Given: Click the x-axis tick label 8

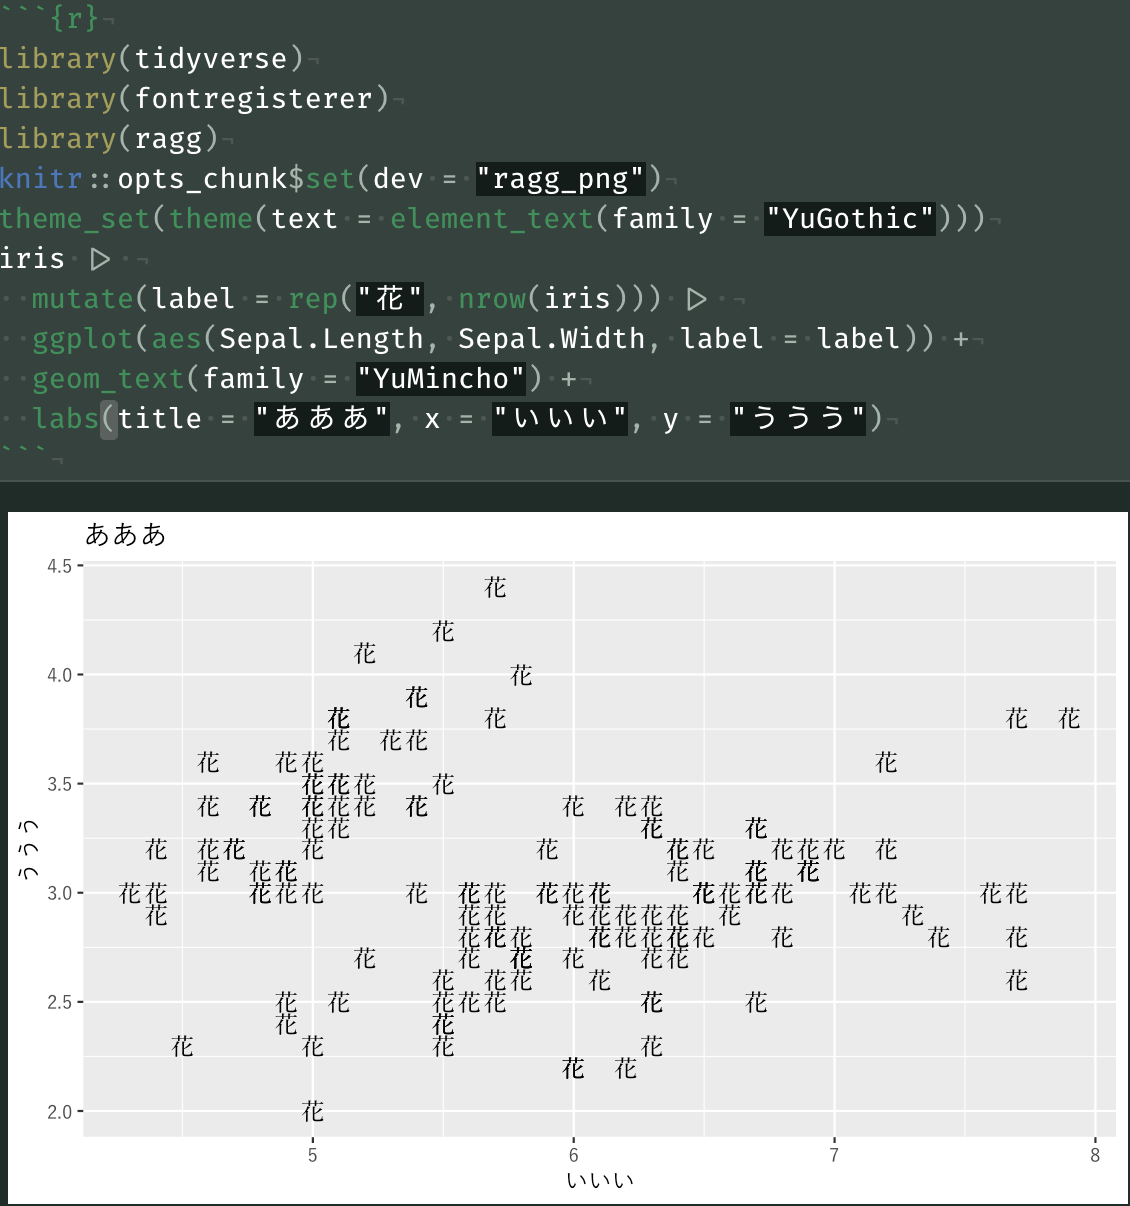Looking at the screenshot, I should 1095,1156.
